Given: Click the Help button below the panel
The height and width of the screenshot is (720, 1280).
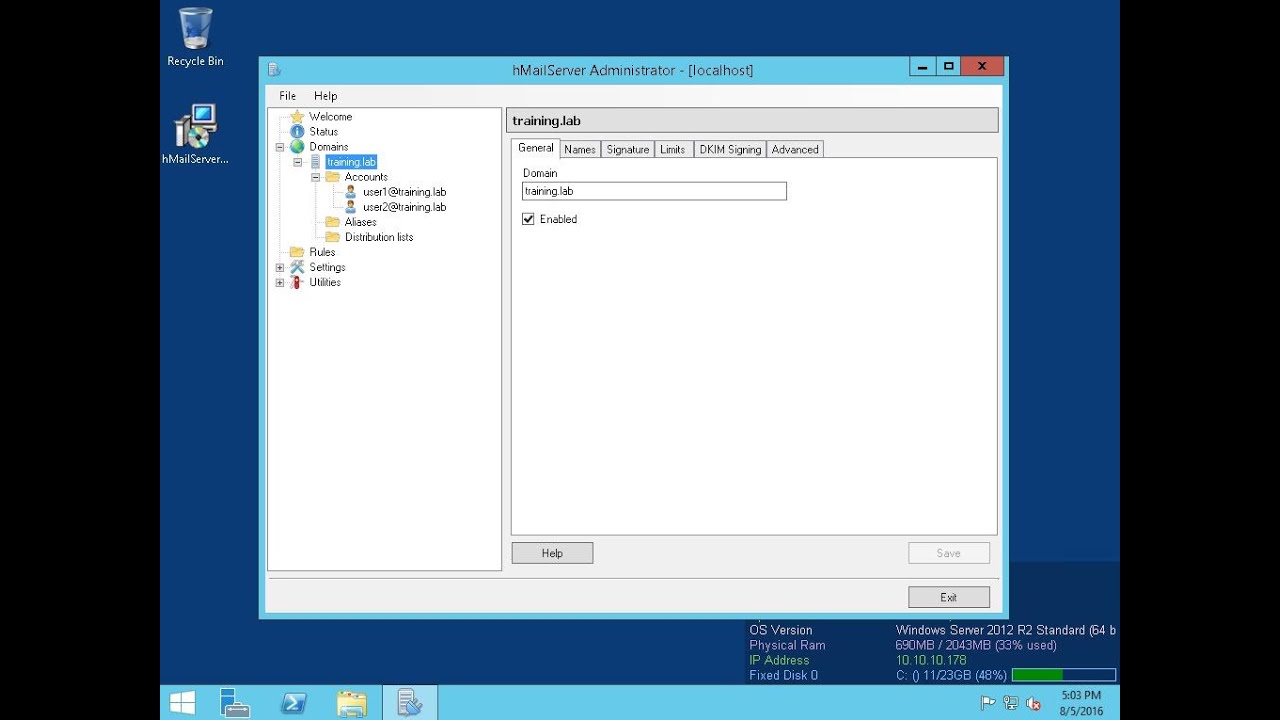Looking at the screenshot, I should pyautogui.click(x=552, y=553).
